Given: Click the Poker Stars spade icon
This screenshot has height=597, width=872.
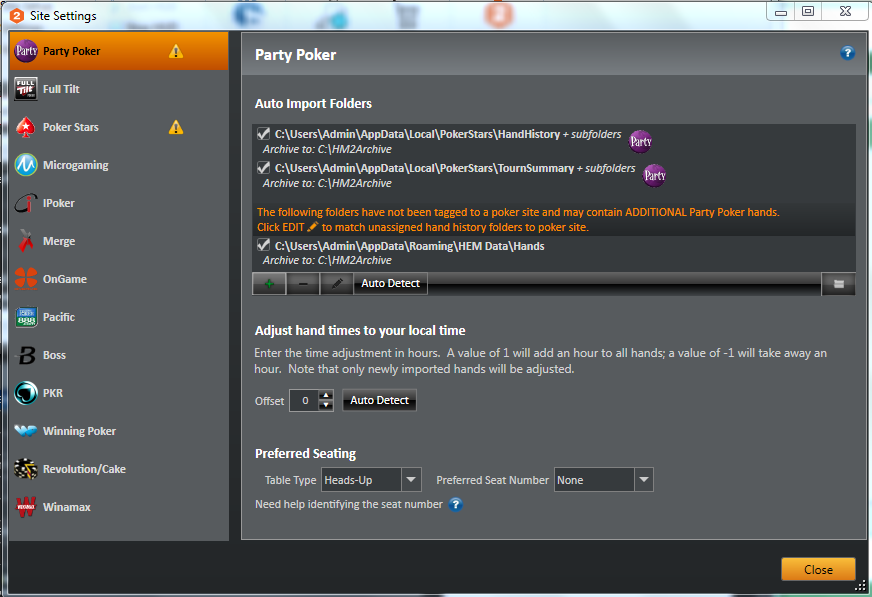Looking at the screenshot, I should (x=26, y=127).
